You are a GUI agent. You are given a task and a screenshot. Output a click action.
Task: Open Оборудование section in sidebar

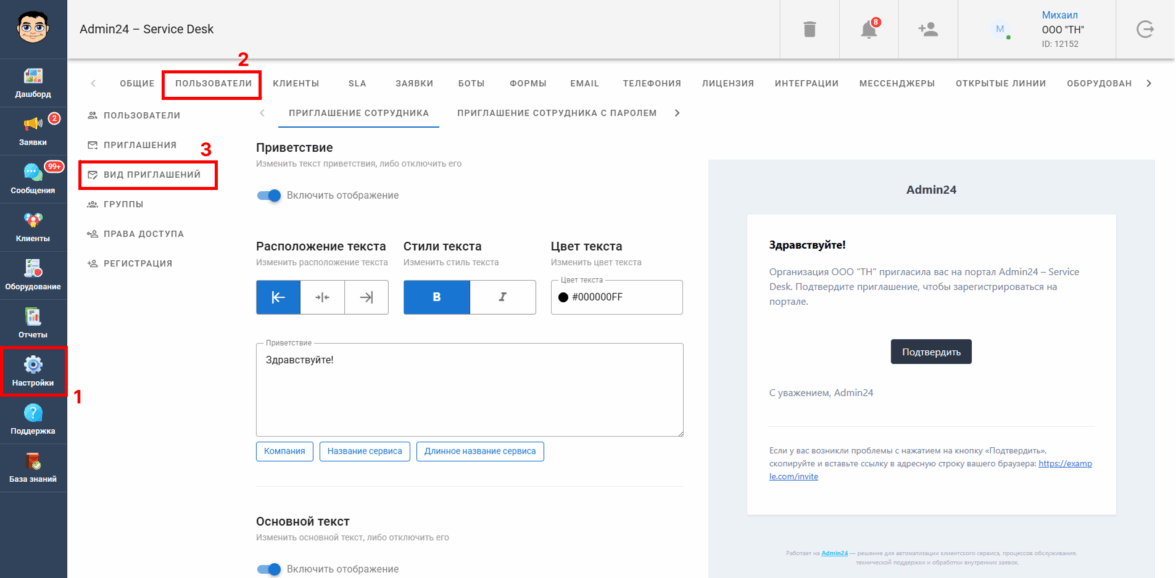pos(33,273)
